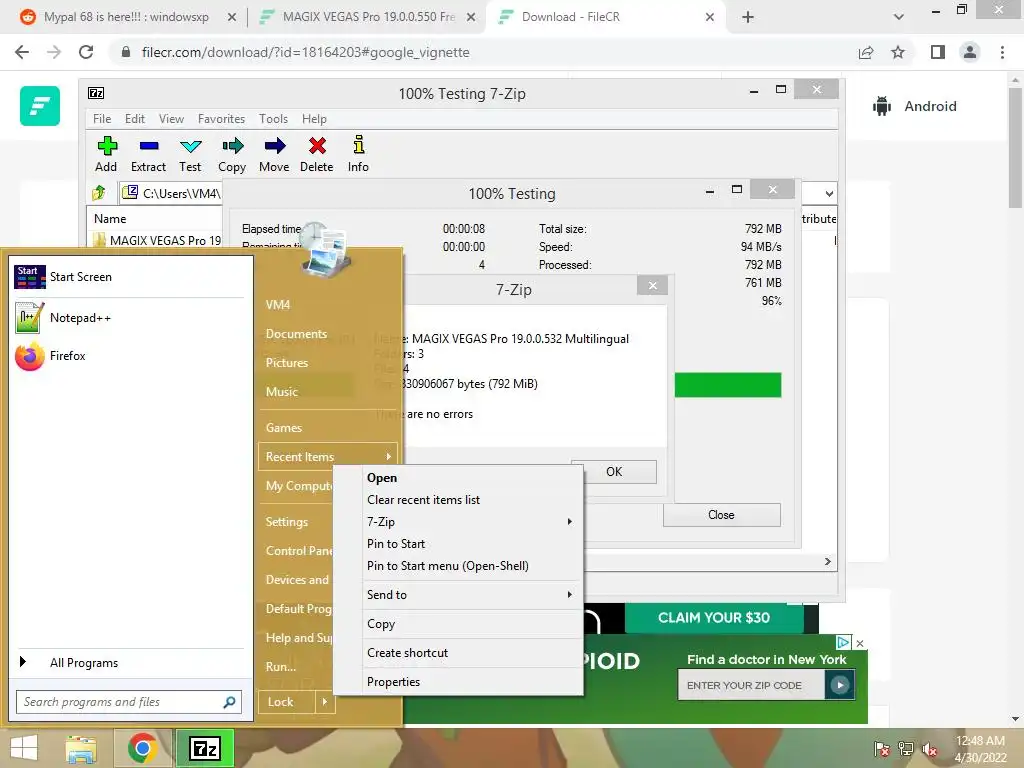1024x768 pixels.
Task: Click CLAIM YOUR $30 ad button
Action: (714, 618)
